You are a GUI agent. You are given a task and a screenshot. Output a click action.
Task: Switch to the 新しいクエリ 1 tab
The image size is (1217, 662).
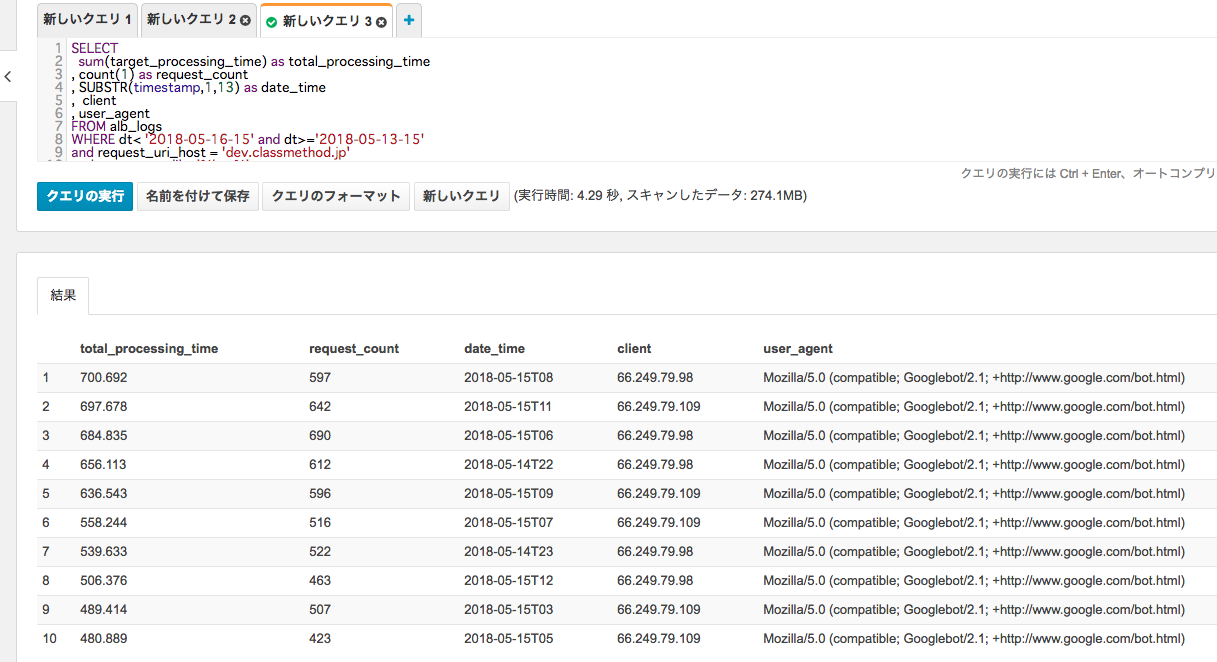[x=86, y=19]
